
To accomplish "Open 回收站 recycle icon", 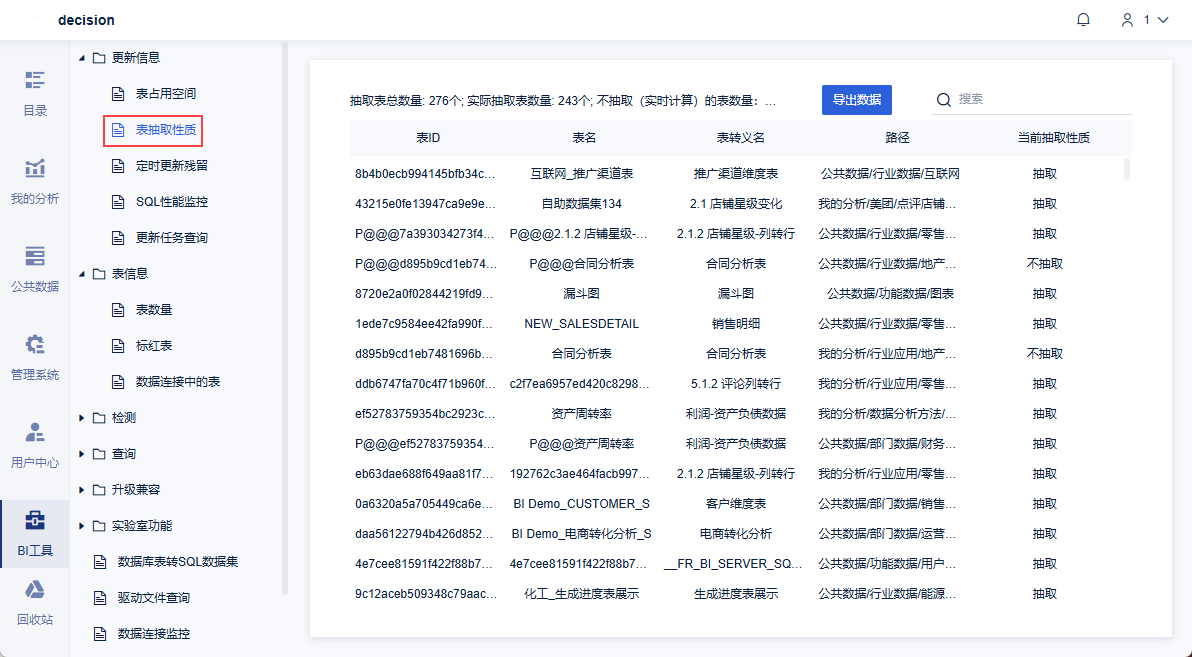I will pyautogui.click(x=35, y=589).
